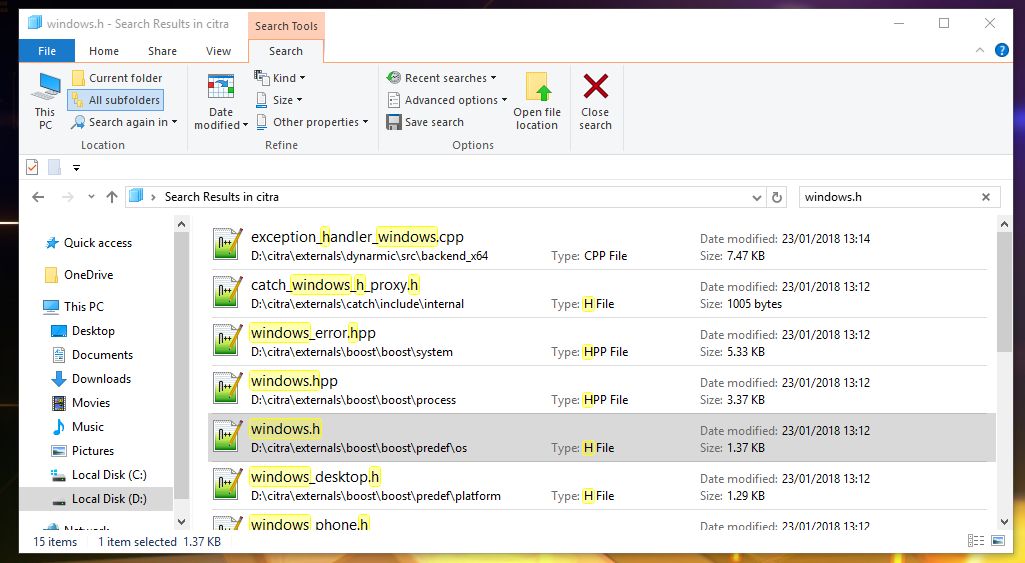The width and height of the screenshot is (1025, 563).
Task: Select OneDrive in navigation pane
Action: click(x=79, y=275)
